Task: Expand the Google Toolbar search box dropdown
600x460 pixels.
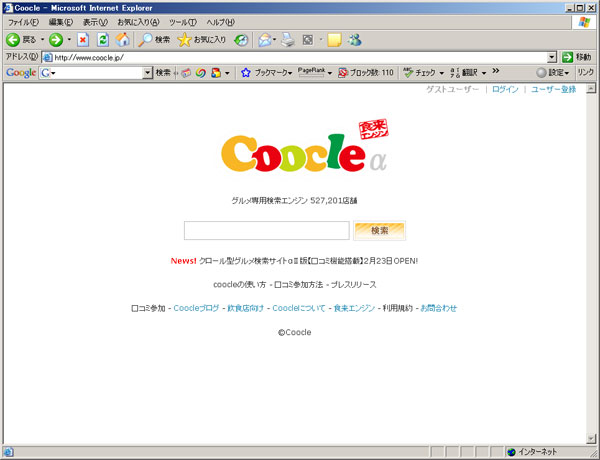Action: (x=147, y=73)
